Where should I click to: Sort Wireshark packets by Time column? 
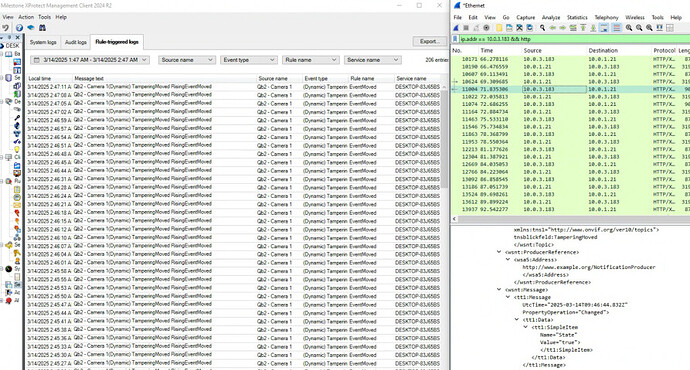point(499,51)
